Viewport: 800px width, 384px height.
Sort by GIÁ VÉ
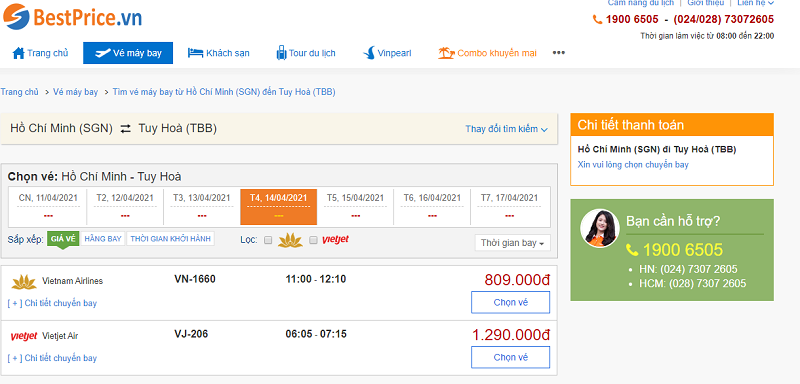click(x=63, y=239)
